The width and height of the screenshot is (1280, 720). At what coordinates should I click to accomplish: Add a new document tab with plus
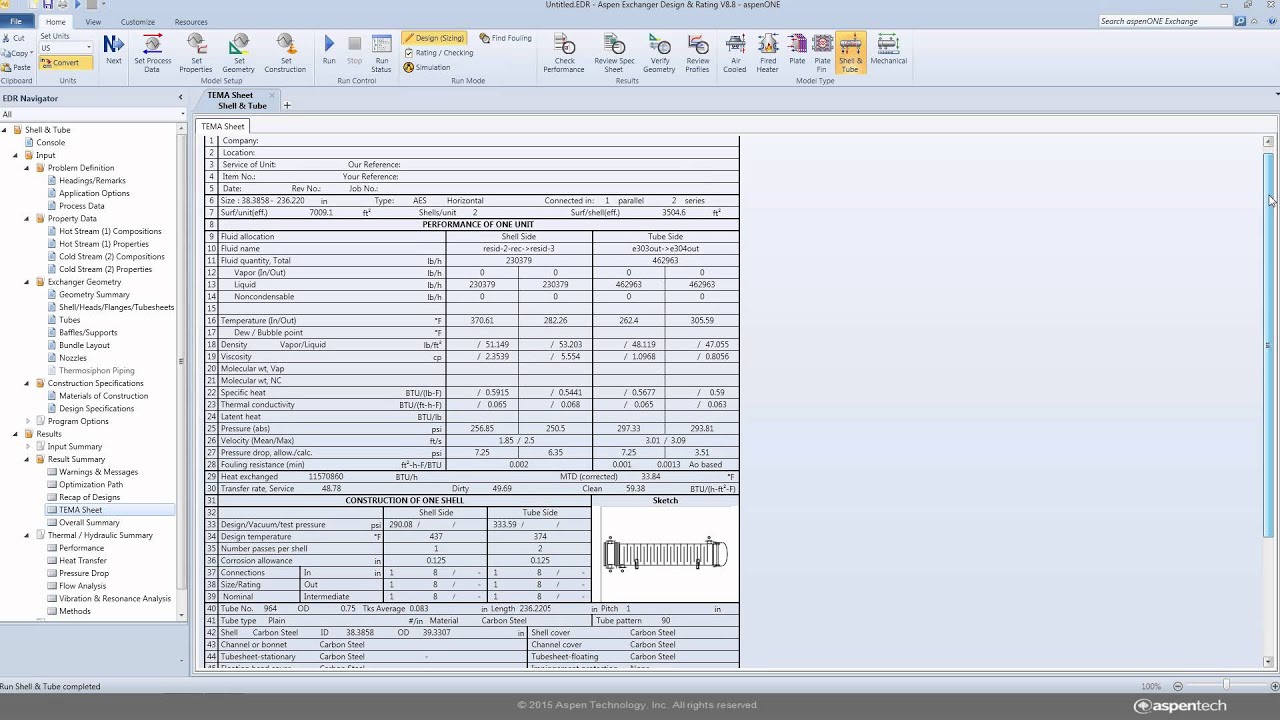[x=287, y=105]
